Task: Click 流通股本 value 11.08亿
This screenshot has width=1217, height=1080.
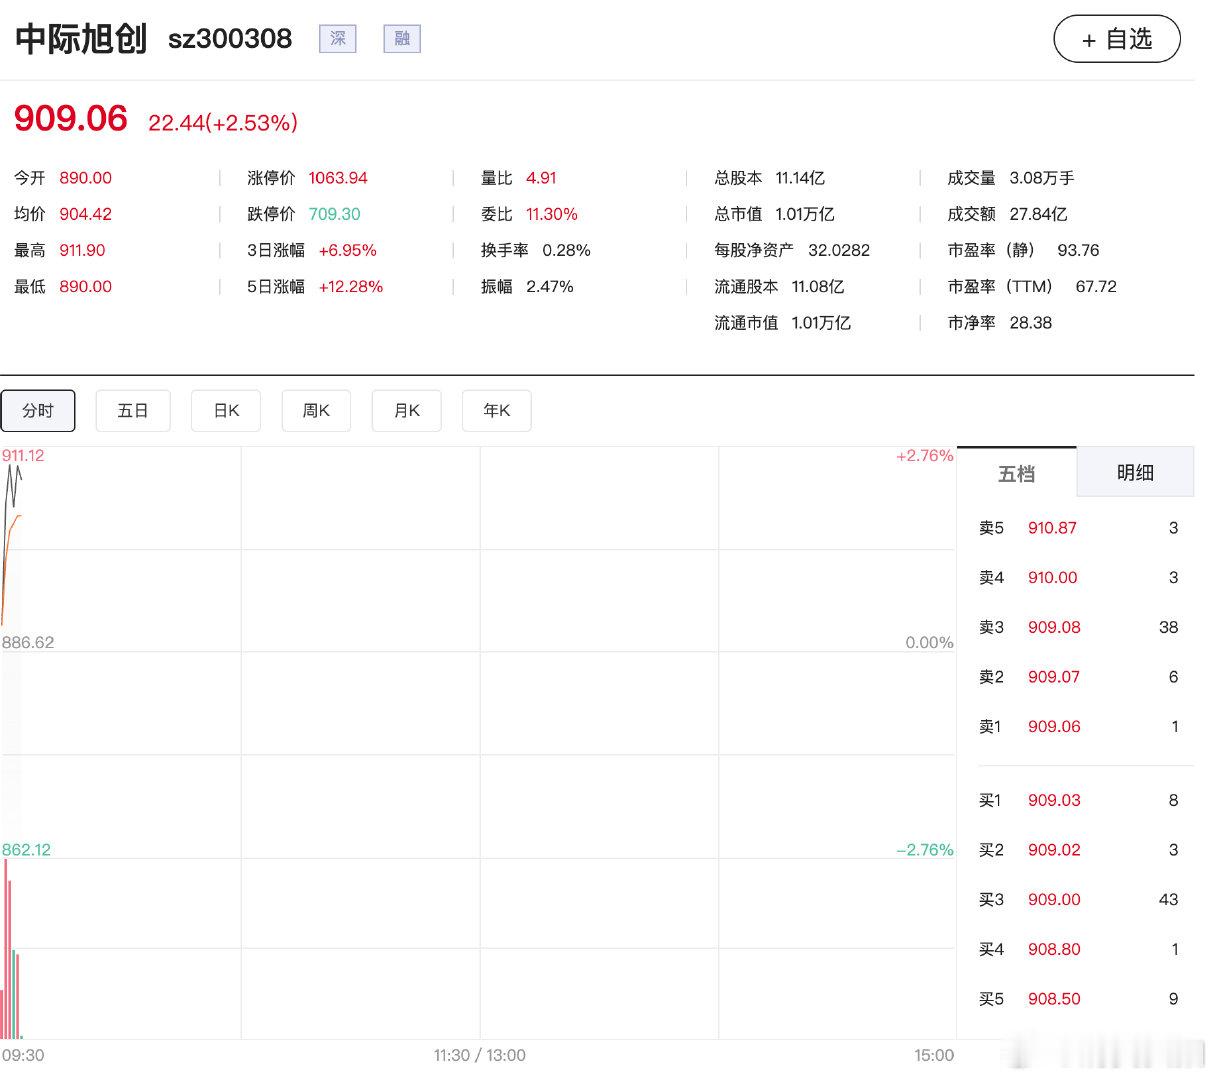Action: [818, 286]
